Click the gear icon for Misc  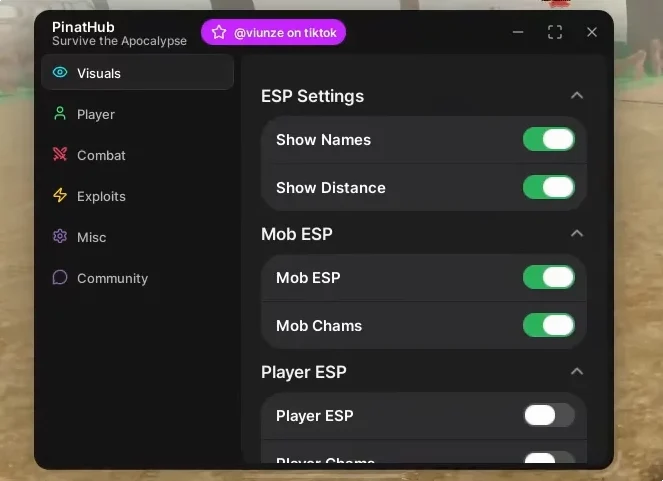pos(60,236)
